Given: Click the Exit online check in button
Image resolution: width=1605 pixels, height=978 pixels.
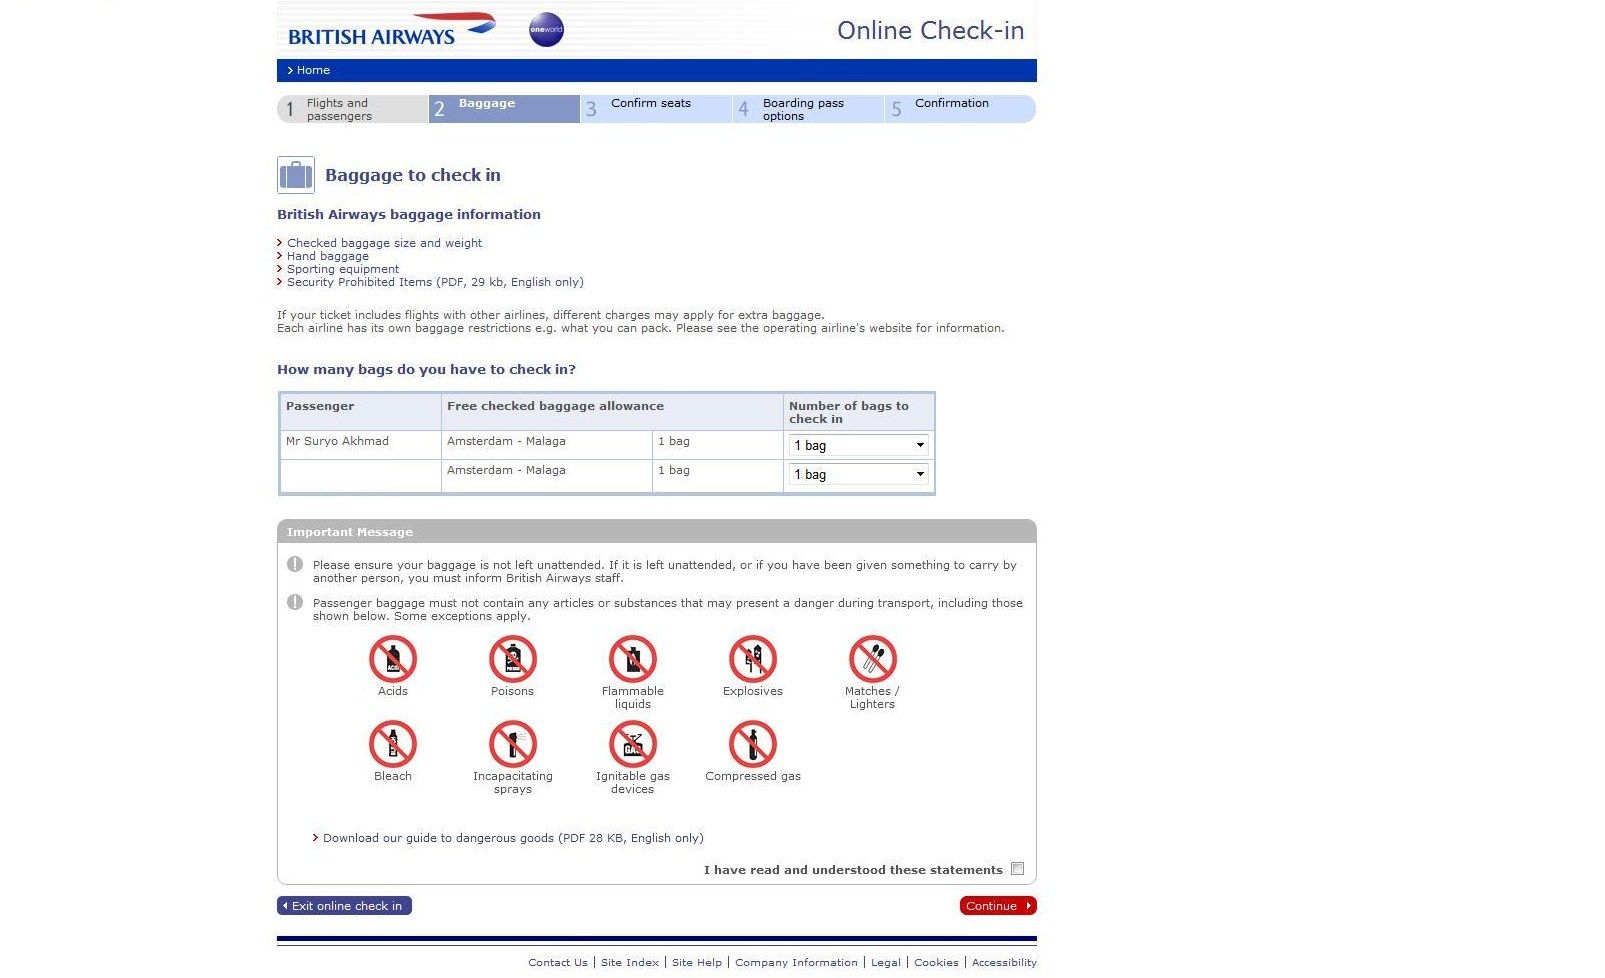Looking at the screenshot, I should click(344, 906).
